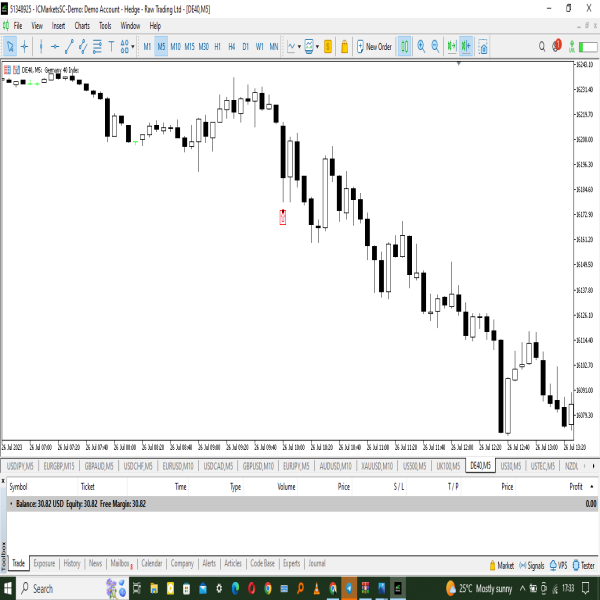600x600 pixels.
Task: Click the Signals link in status bar
Action: (x=532, y=566)
